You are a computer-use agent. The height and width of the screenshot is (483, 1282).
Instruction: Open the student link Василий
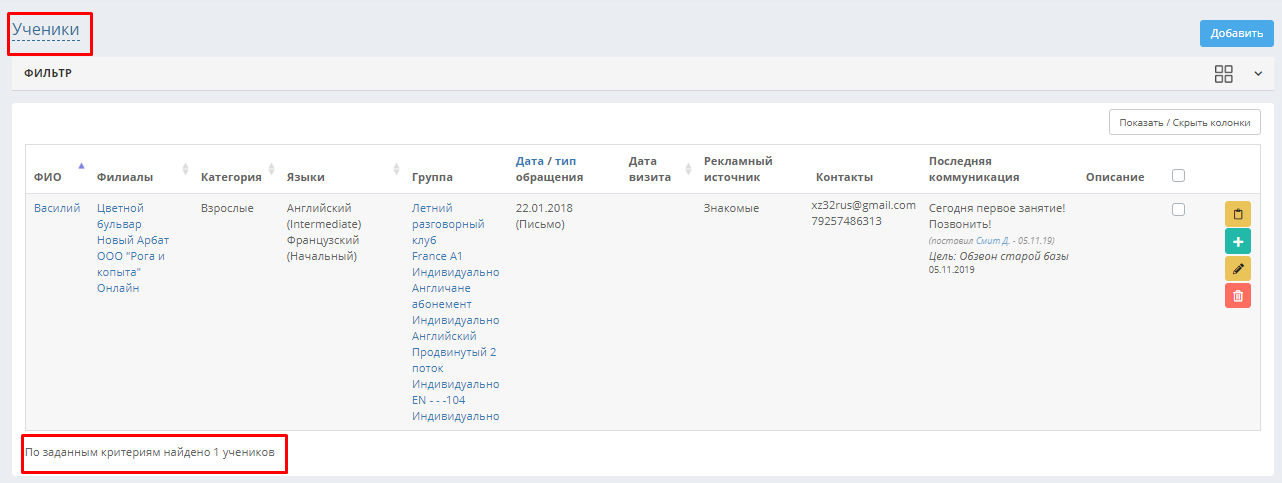(57, 208)
